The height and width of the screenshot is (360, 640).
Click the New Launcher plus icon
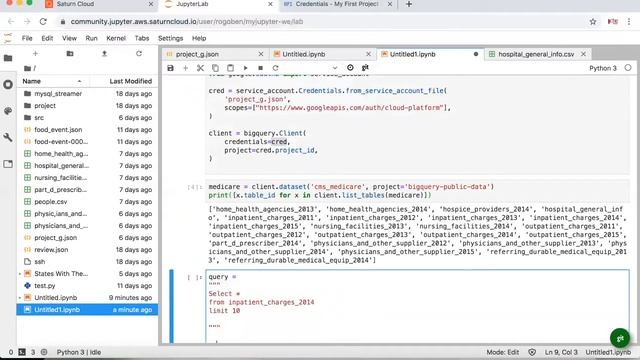(x=35, y=53)
